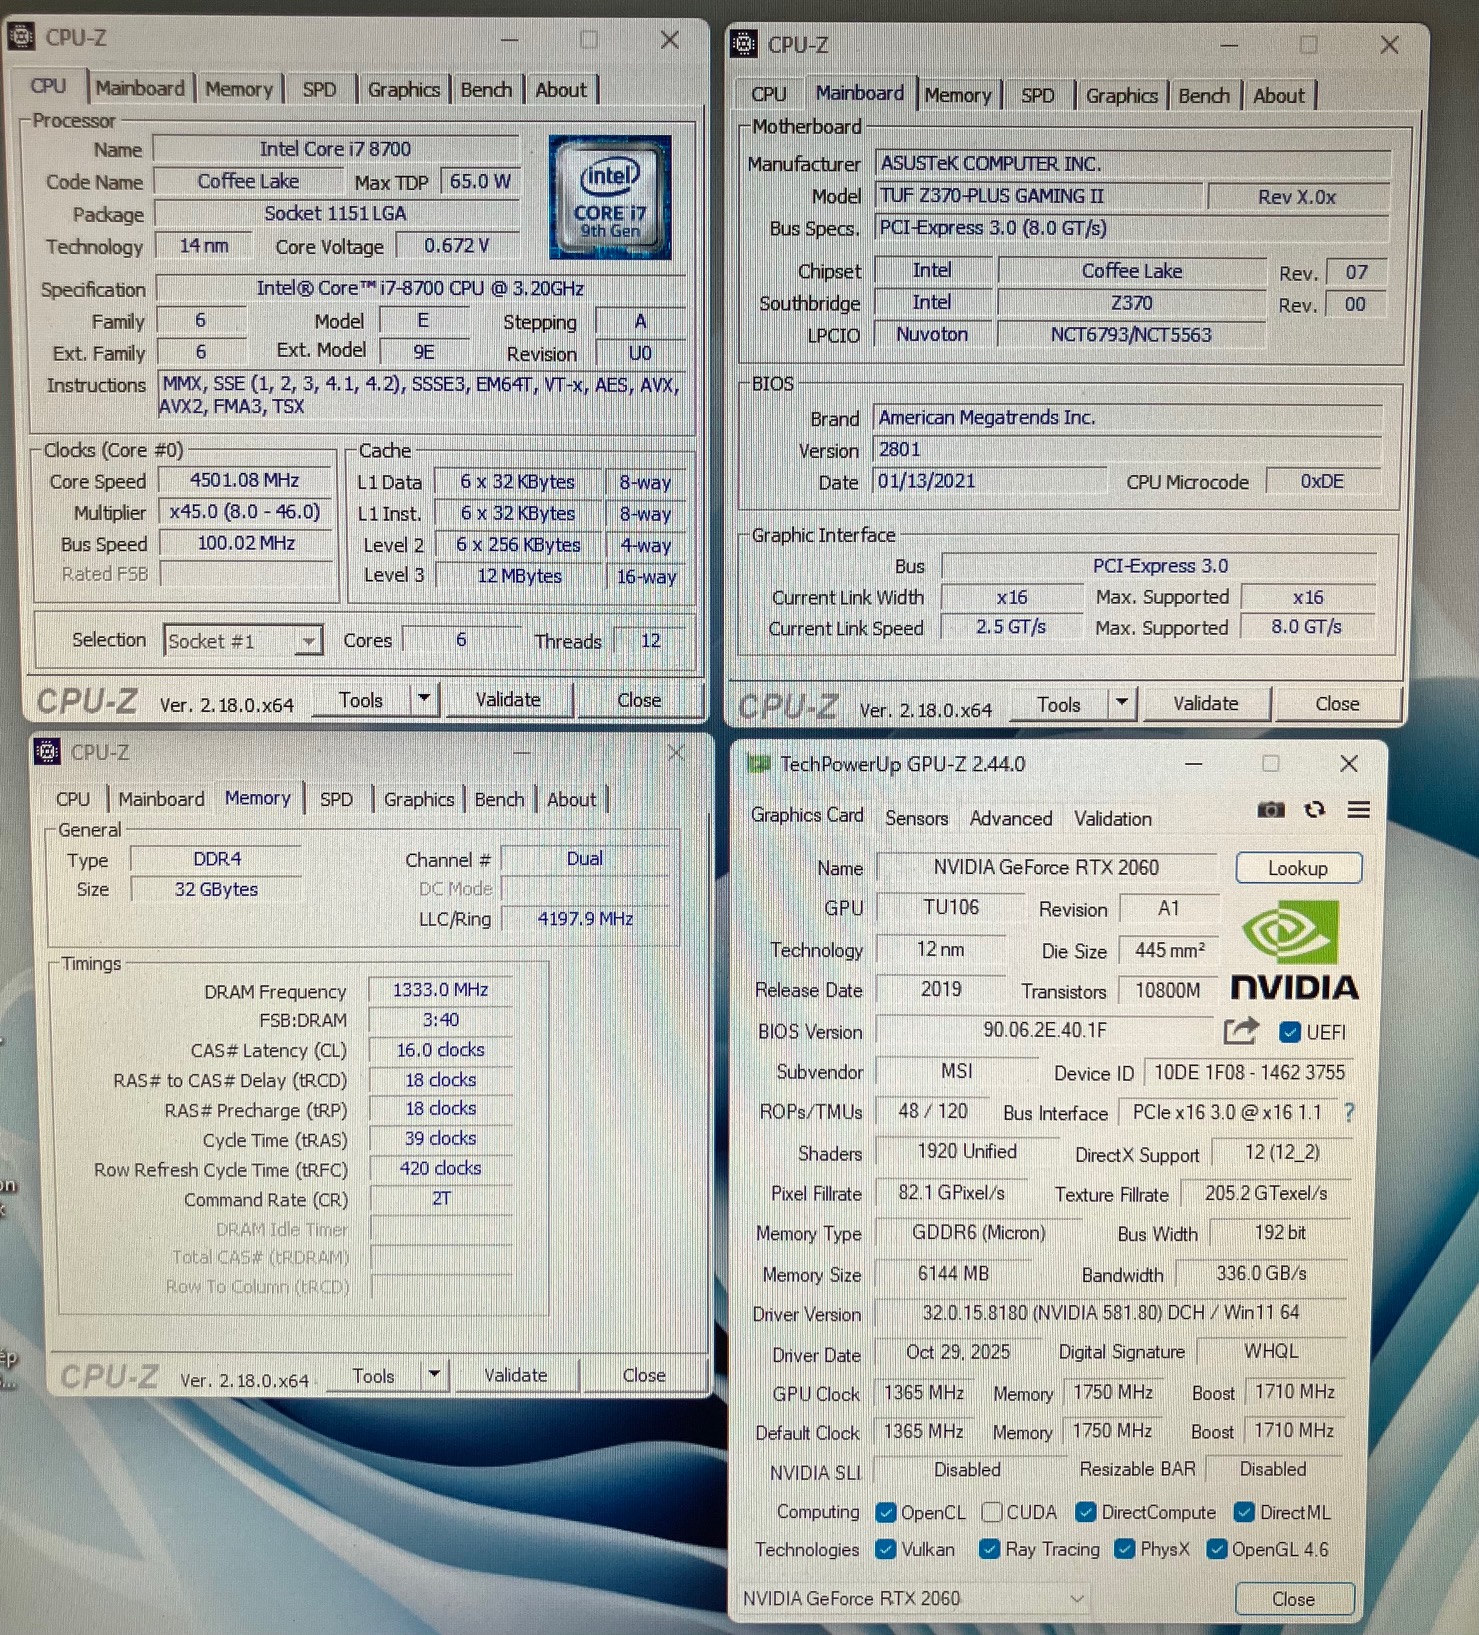The height and width of the screenshot is (1635, 1479).
Task: Click the Close button in GPU-Z
Action: (1293, 1599)
